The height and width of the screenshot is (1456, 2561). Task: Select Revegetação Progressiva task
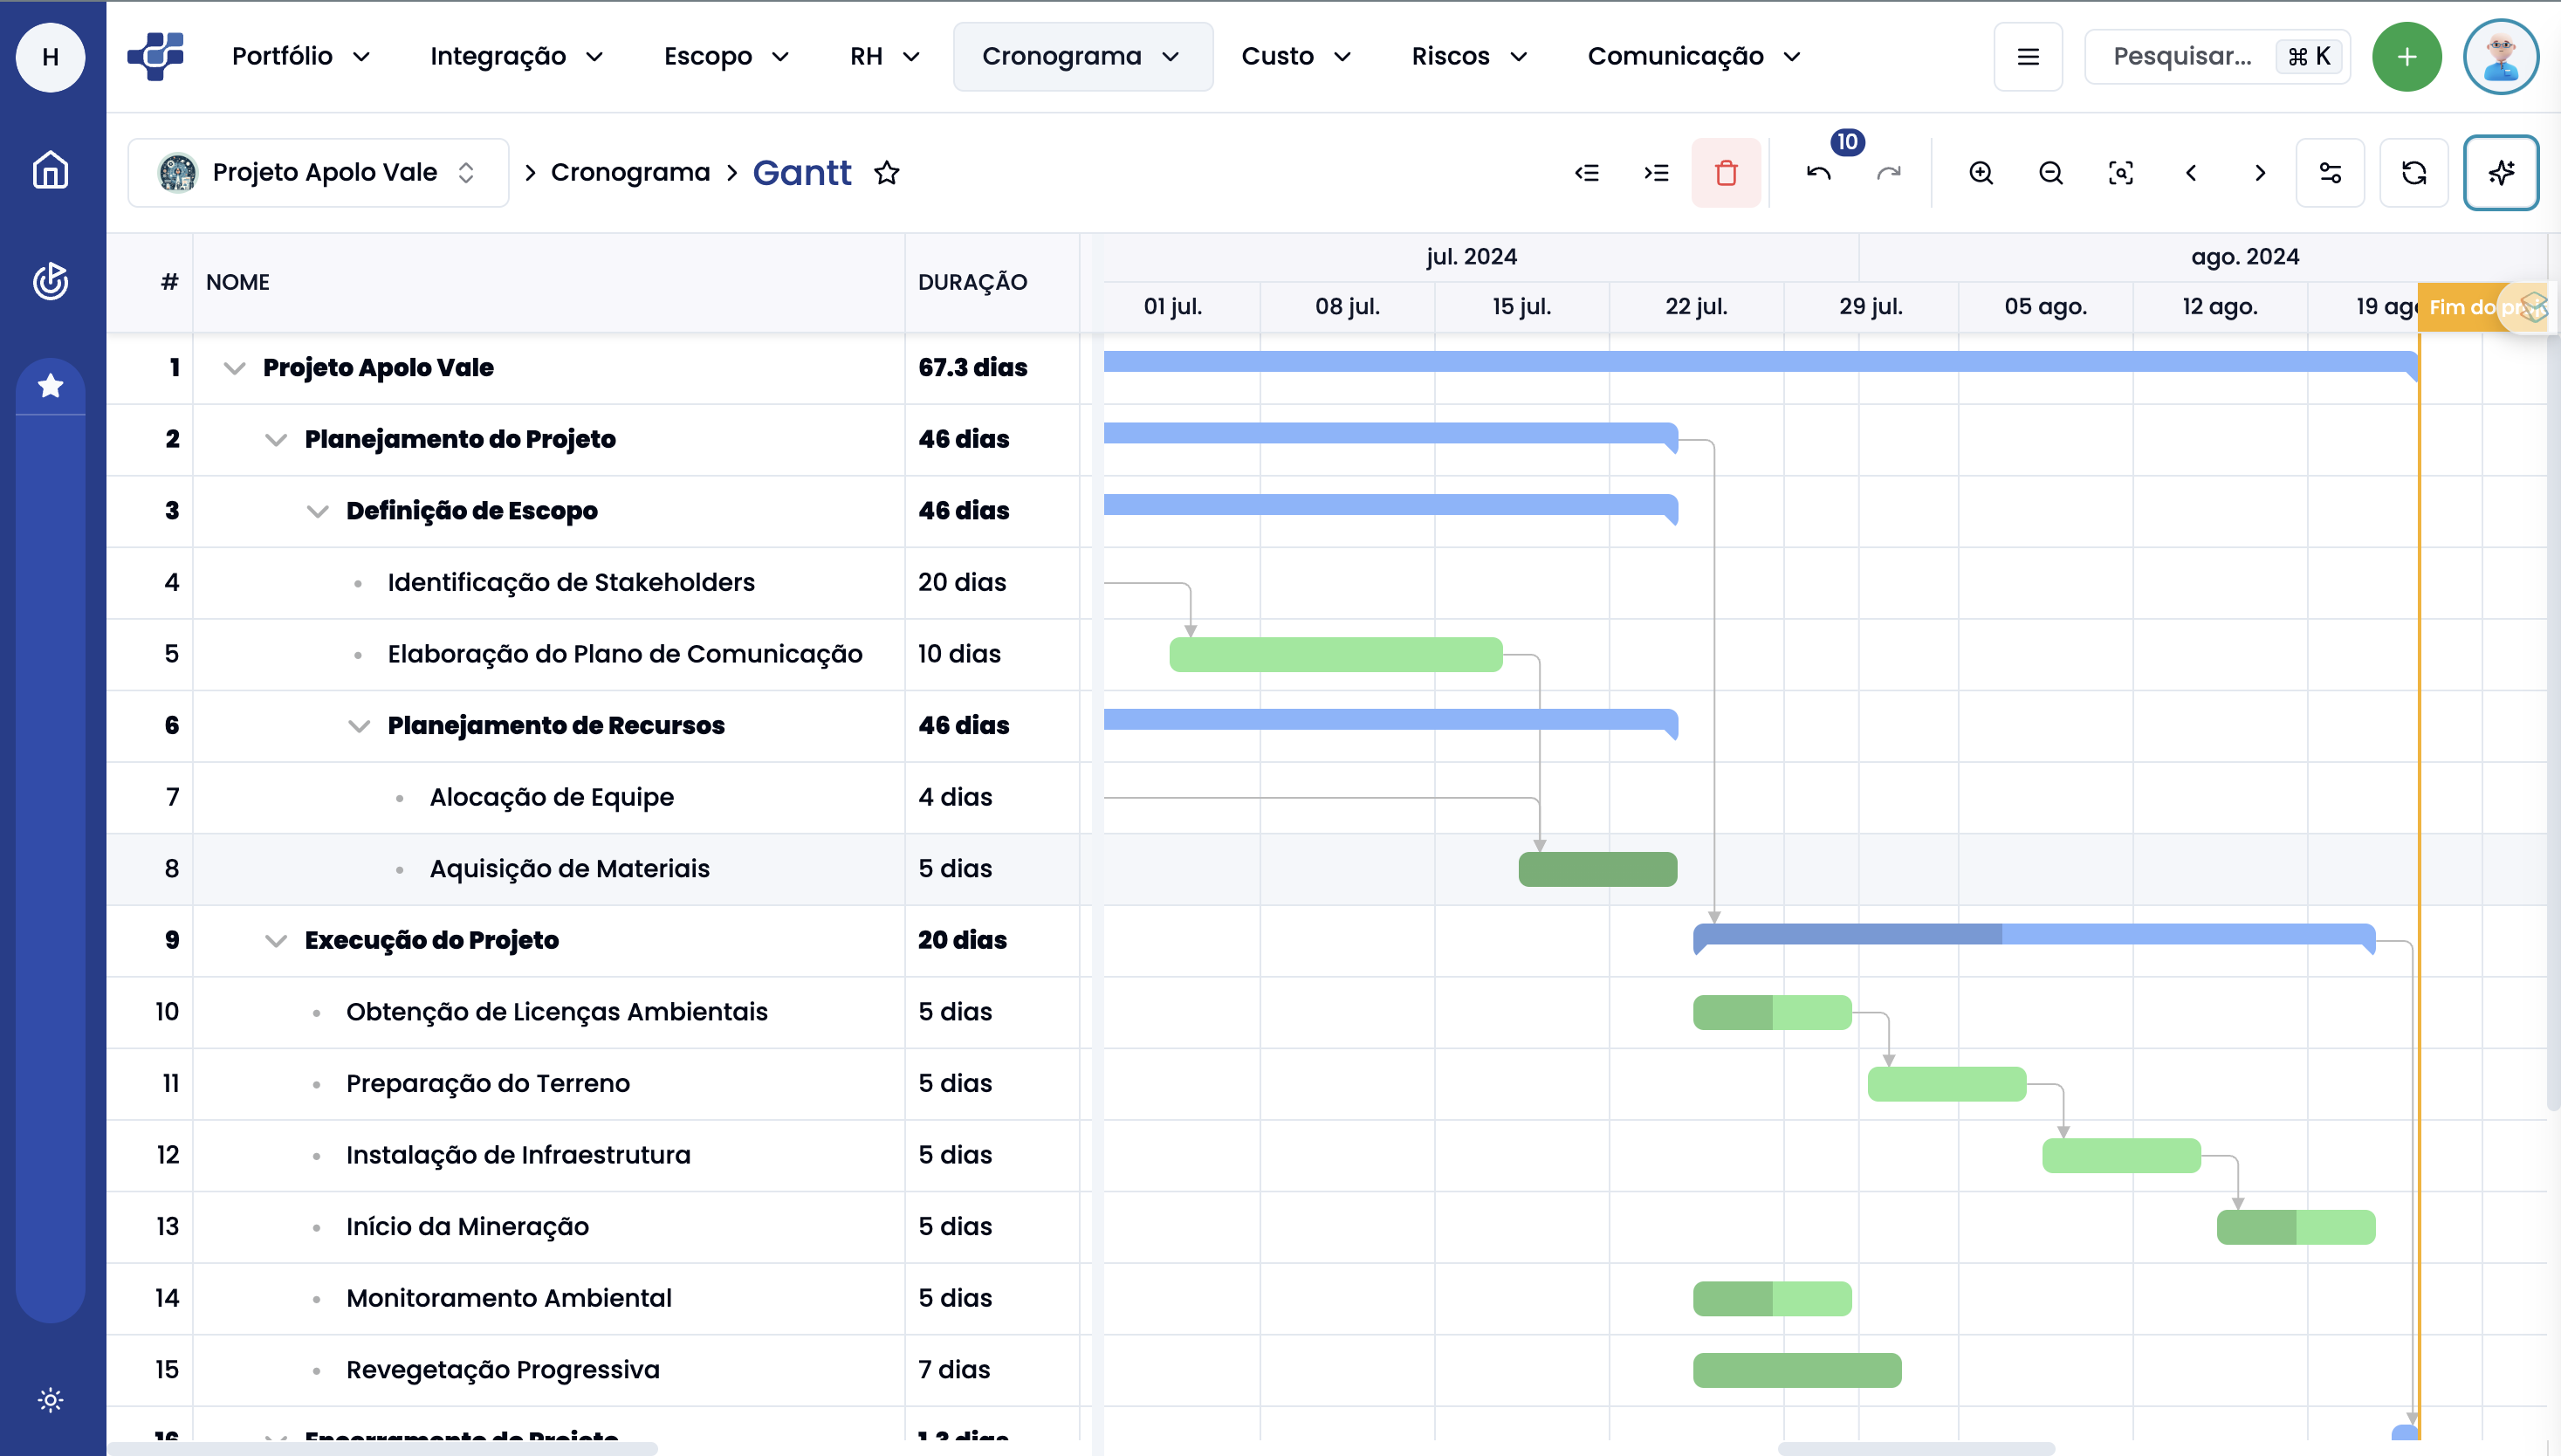click(x=503, y=1370)
